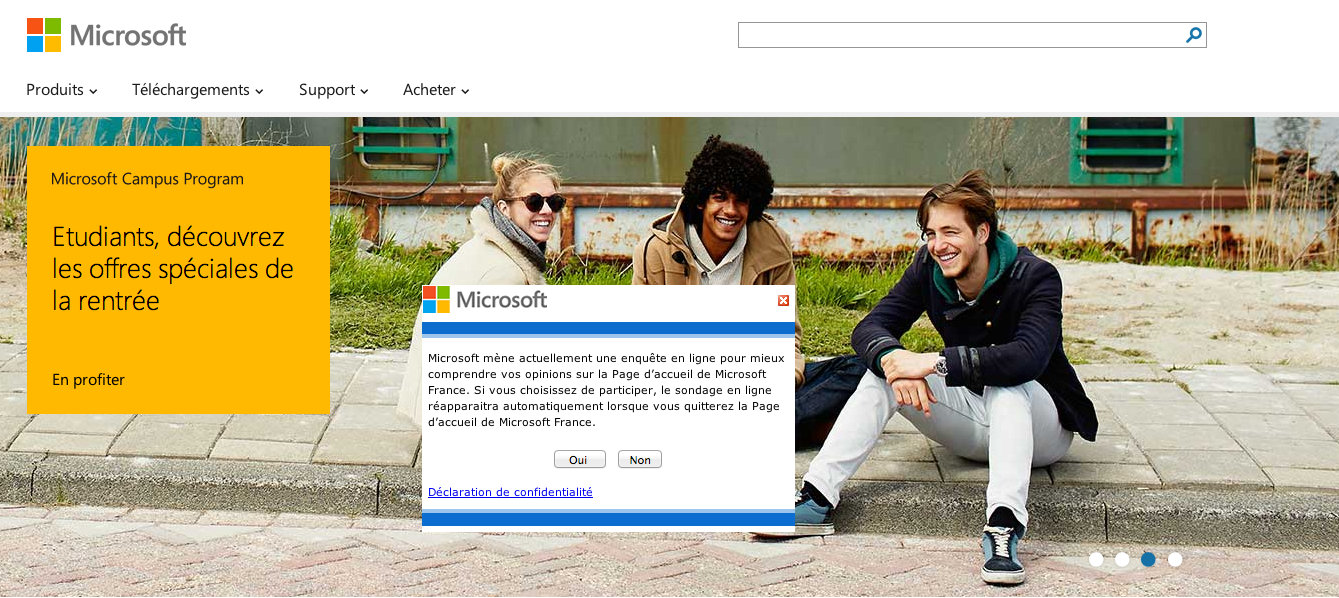The height and width of the screenshot is (598, 1339).
Task: Open the Acheter menu
Action: [436, 90]
